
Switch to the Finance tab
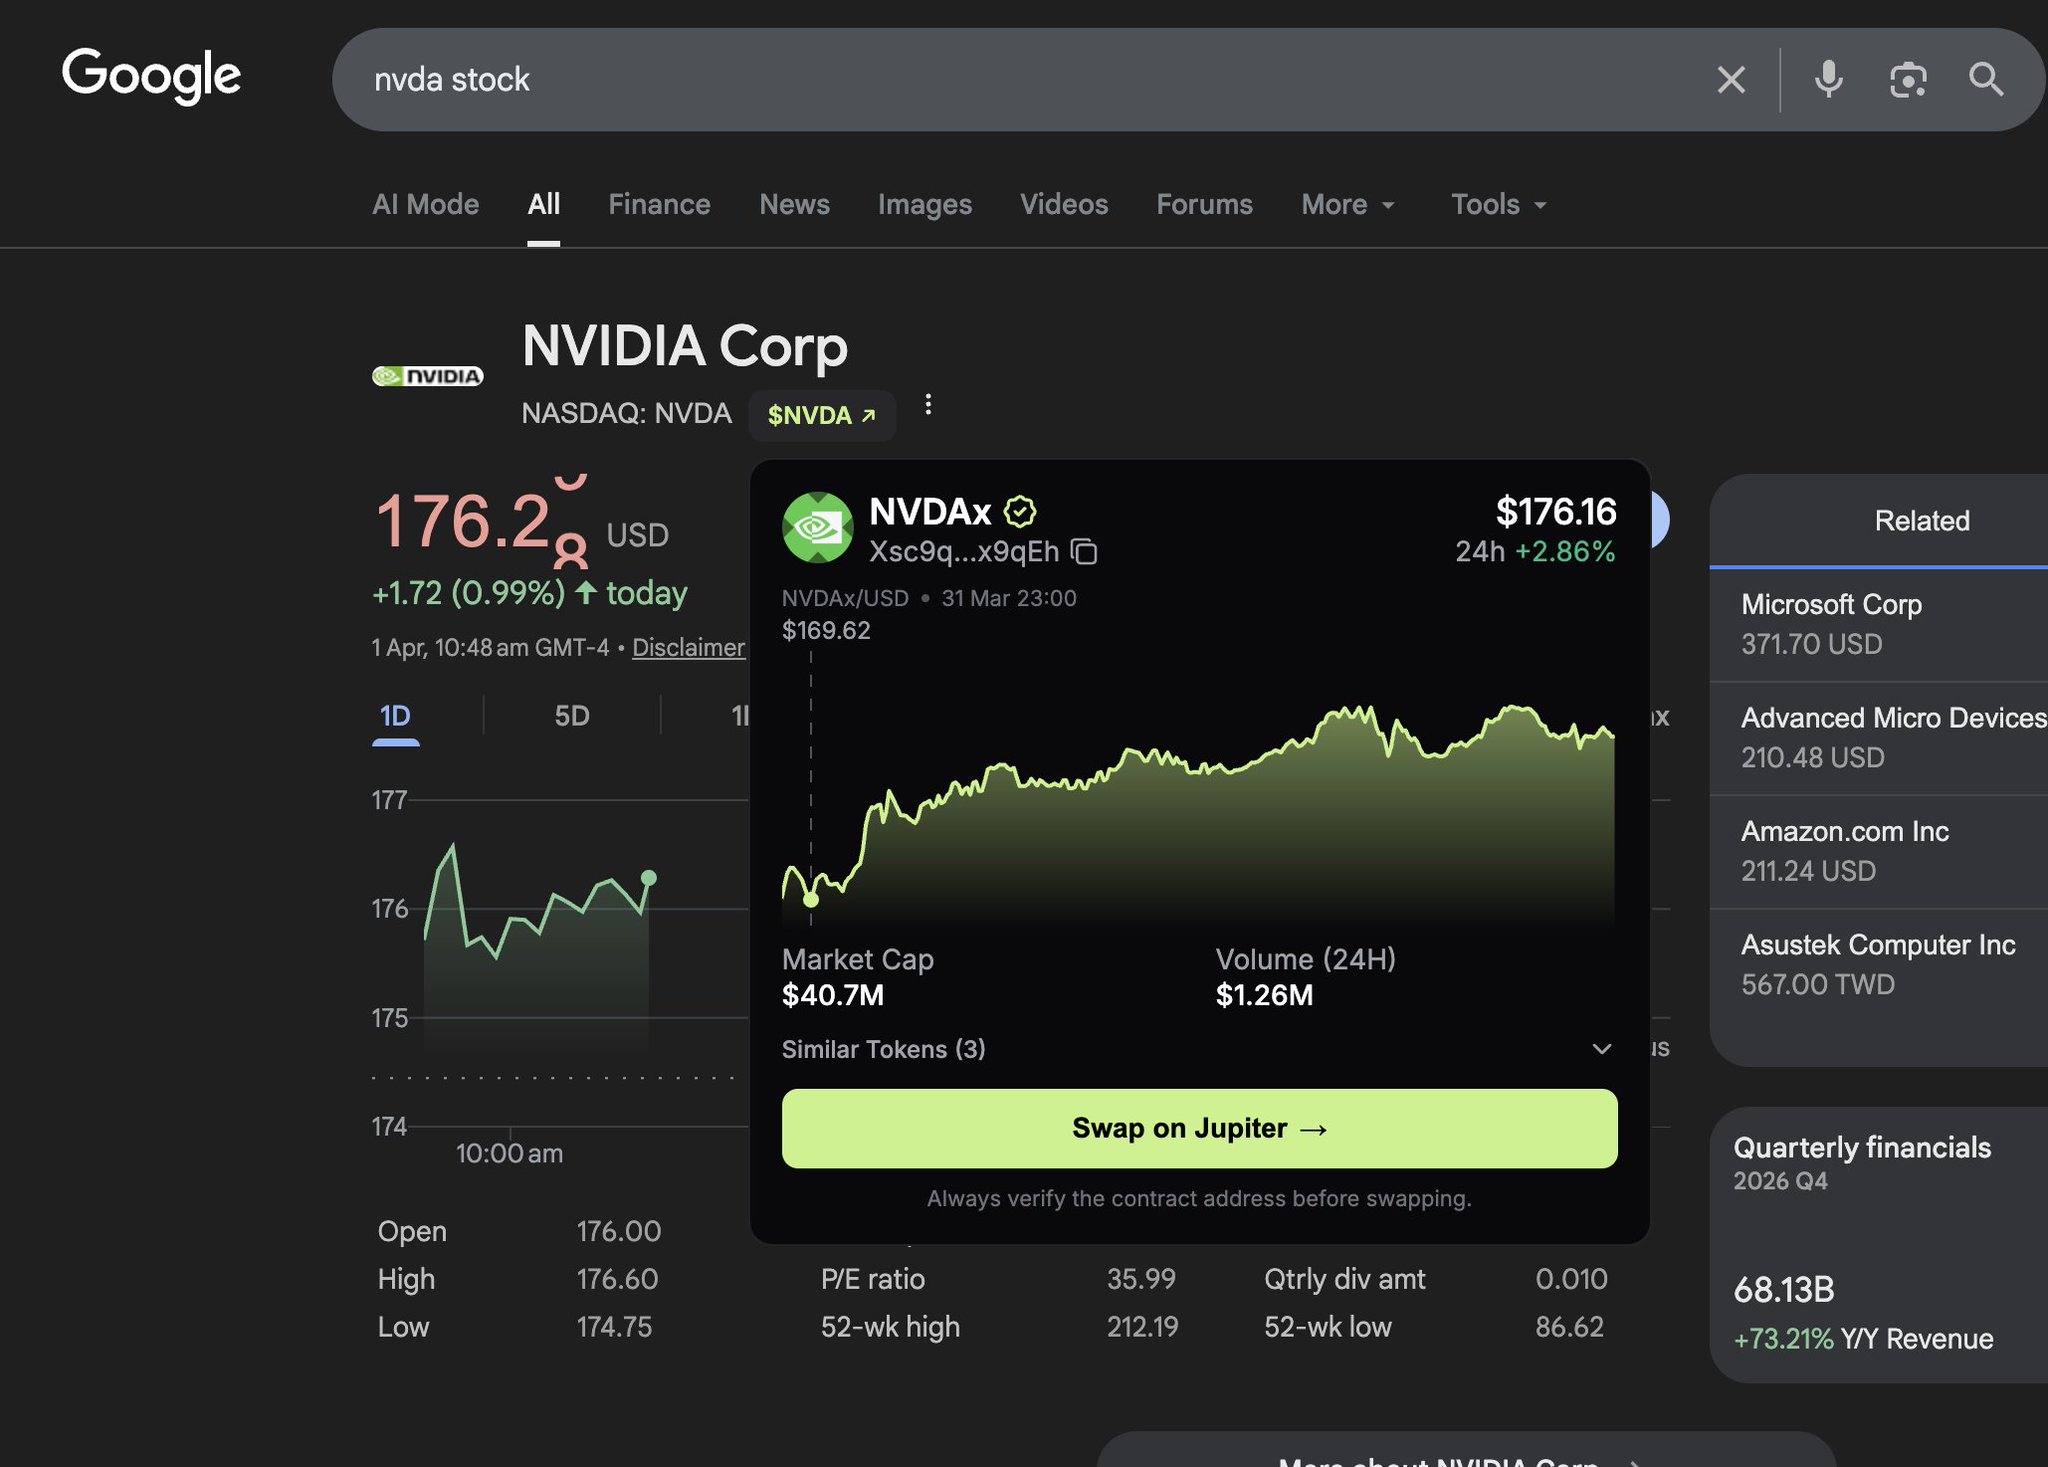point(659,205)
